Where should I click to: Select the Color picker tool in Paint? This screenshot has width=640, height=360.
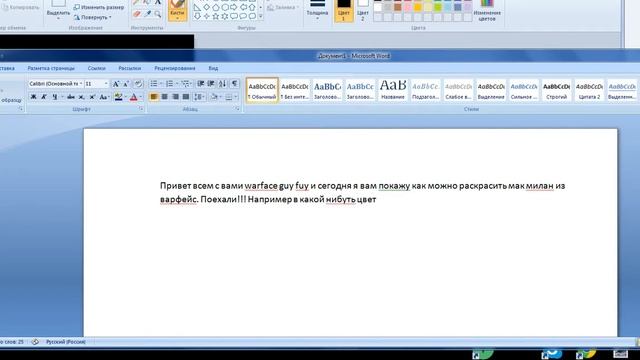[148, 13]
